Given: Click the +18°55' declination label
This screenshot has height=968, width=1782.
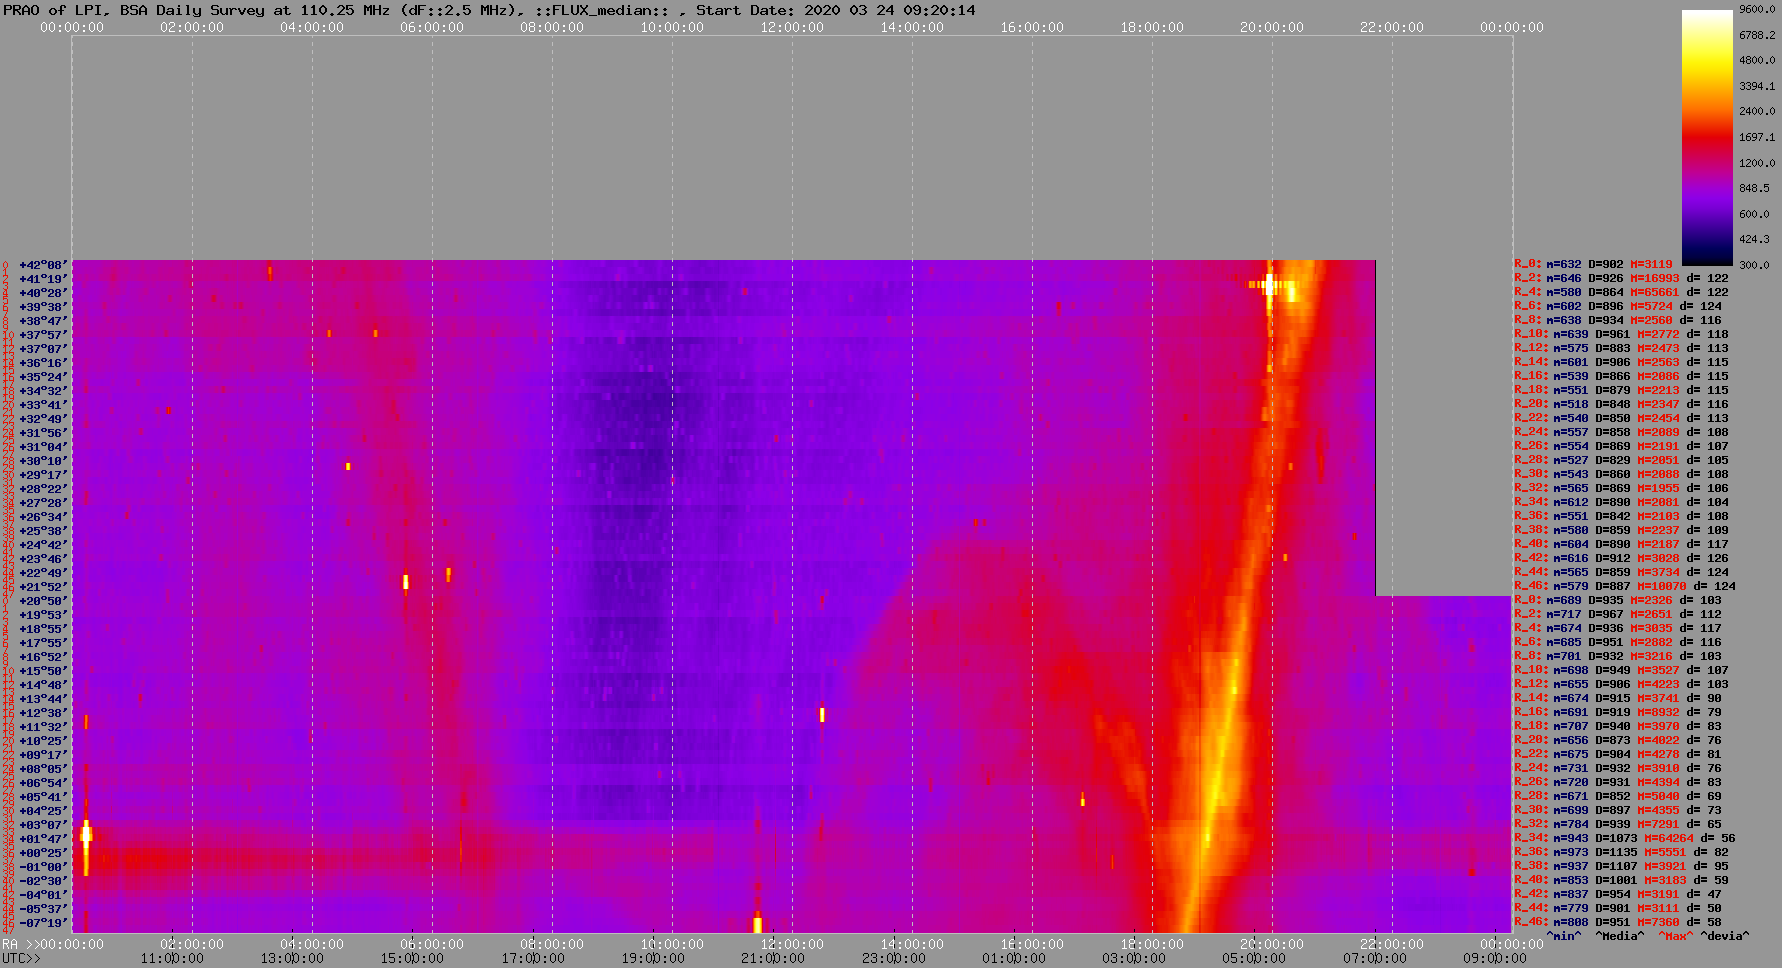Looking at the screenshot, I should click(43, 629).
